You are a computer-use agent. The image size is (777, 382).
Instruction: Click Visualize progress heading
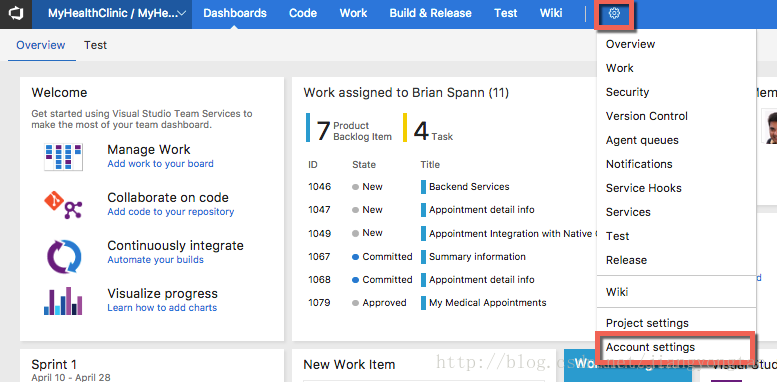tap(163, 294)
